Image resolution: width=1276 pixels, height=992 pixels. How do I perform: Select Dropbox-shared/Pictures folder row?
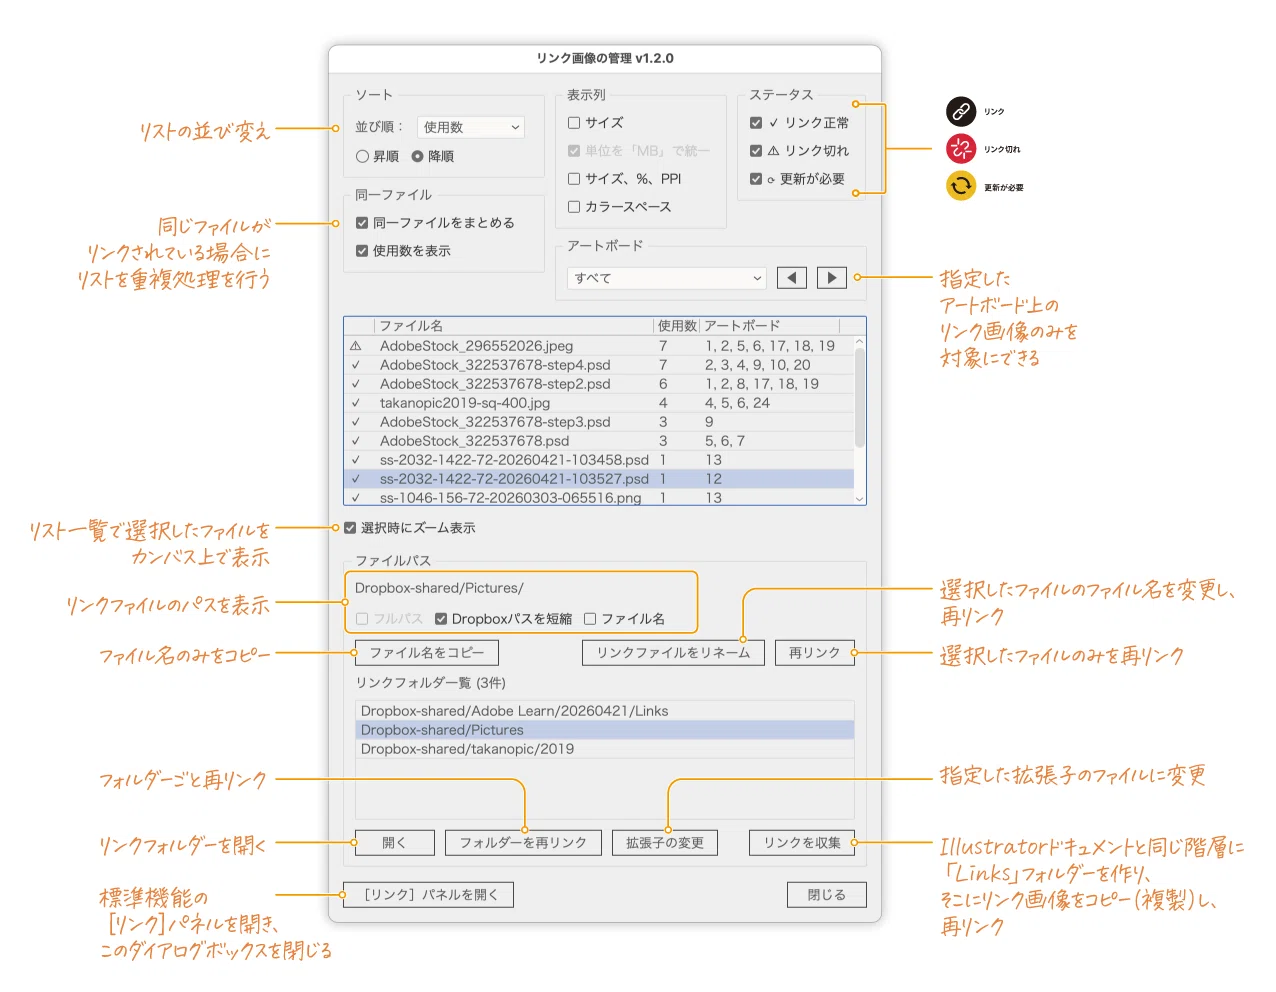coord(605,730)
